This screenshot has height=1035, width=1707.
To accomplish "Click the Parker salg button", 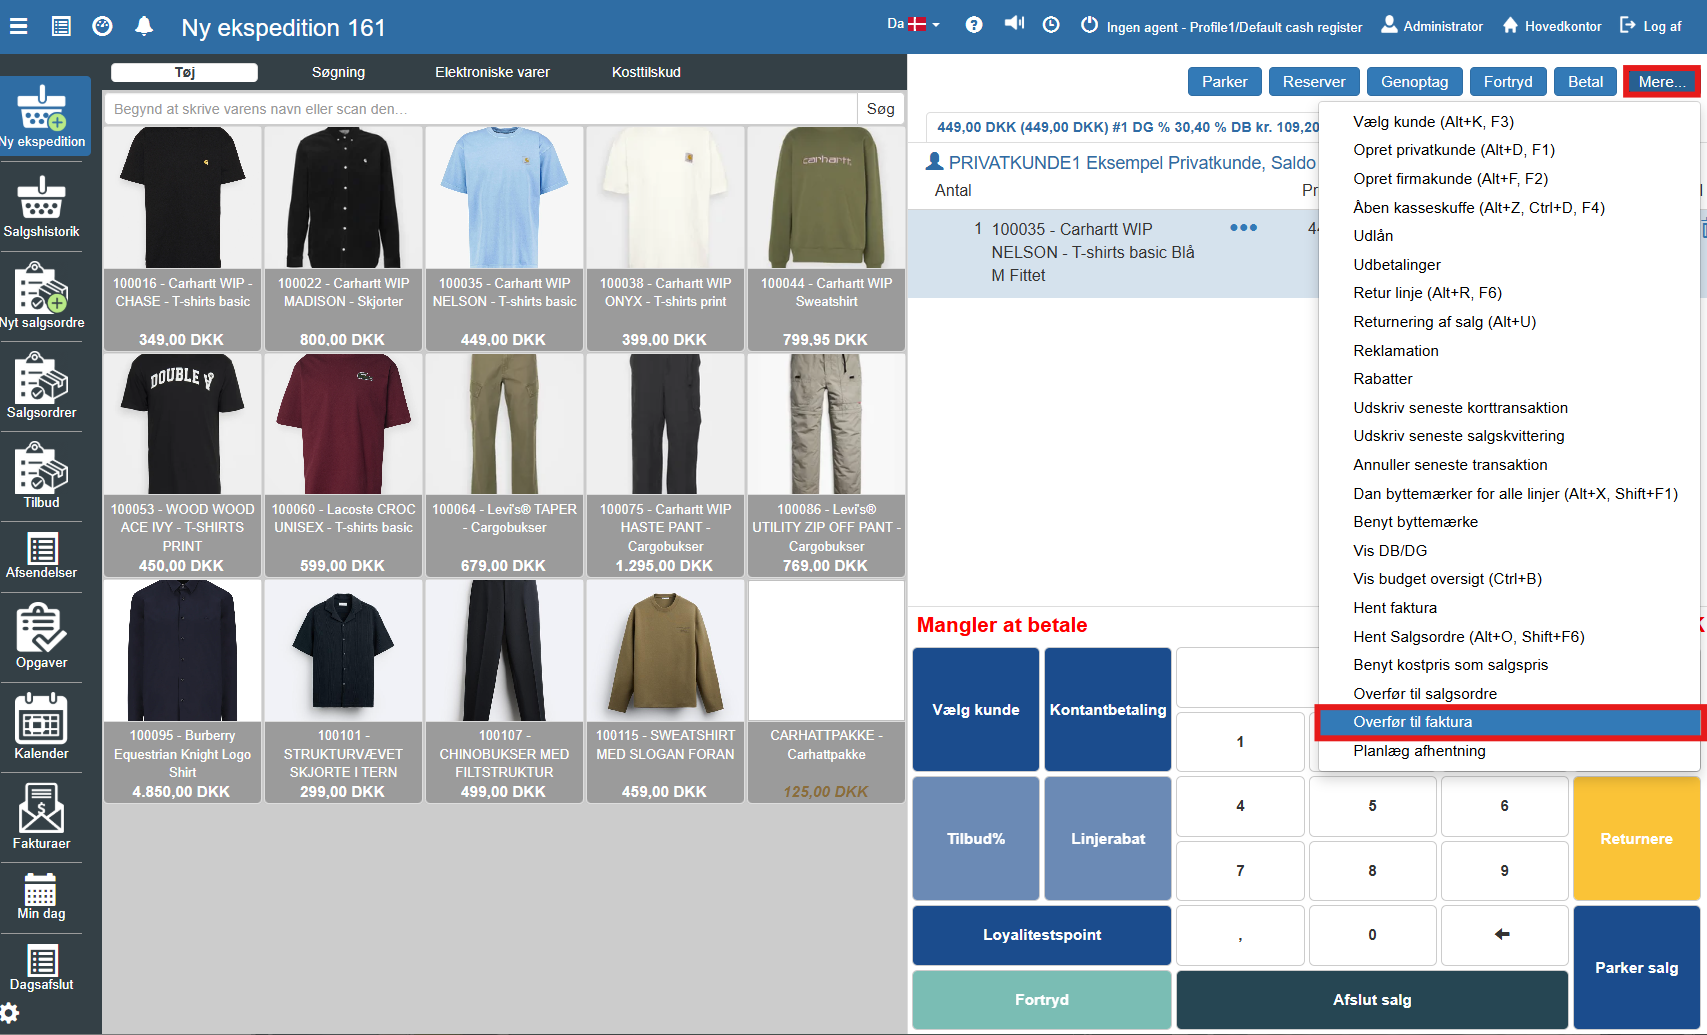I will 1636,967.
